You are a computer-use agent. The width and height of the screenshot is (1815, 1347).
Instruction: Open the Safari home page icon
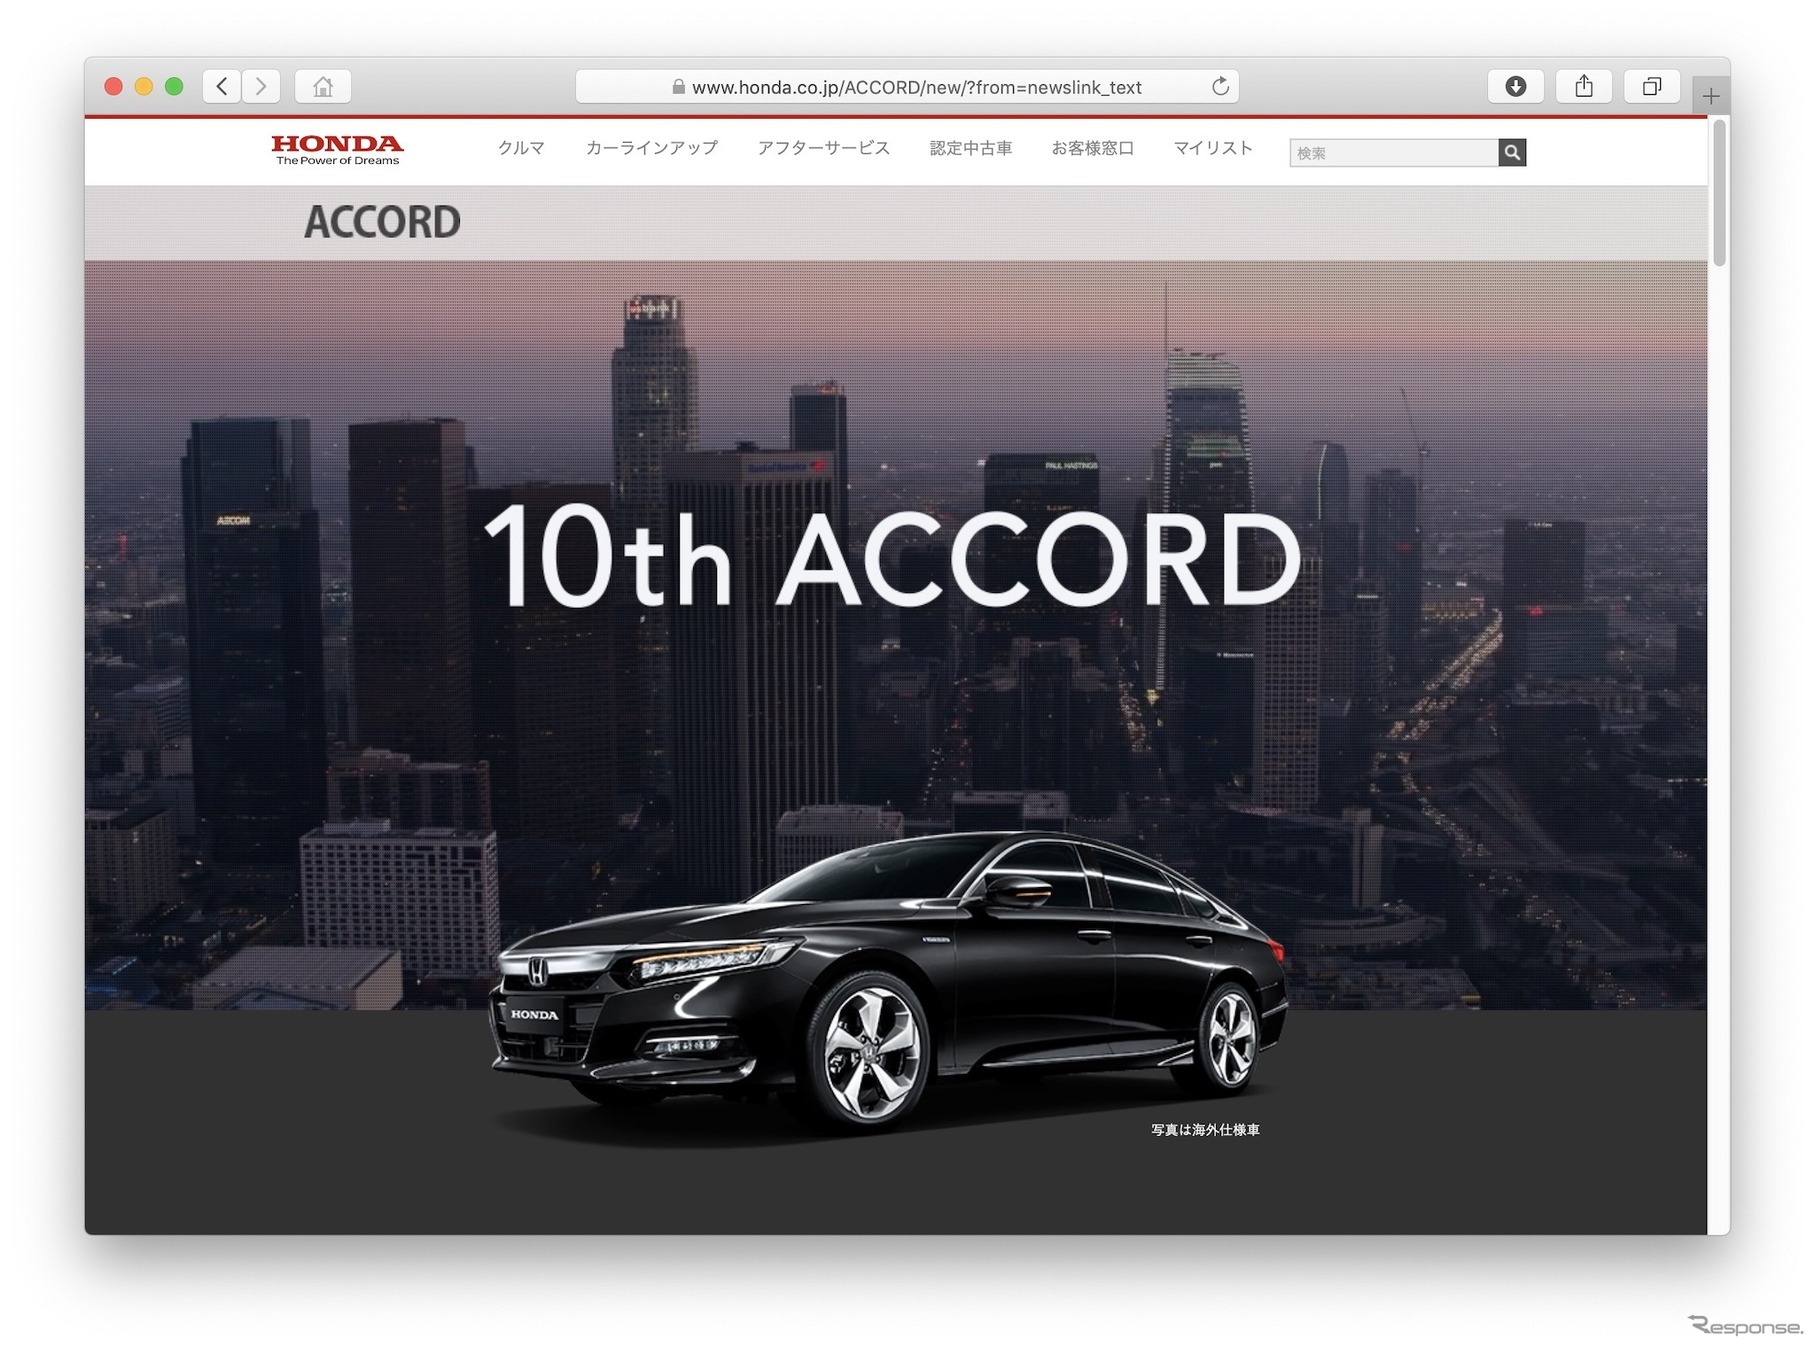click(323, 87)
